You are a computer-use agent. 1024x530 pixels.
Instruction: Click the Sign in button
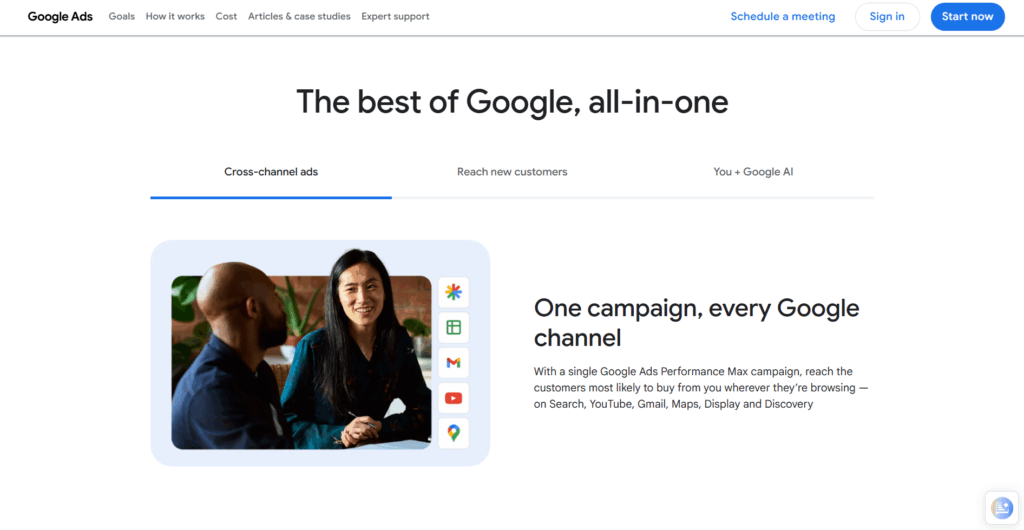(x=887, y=16)
